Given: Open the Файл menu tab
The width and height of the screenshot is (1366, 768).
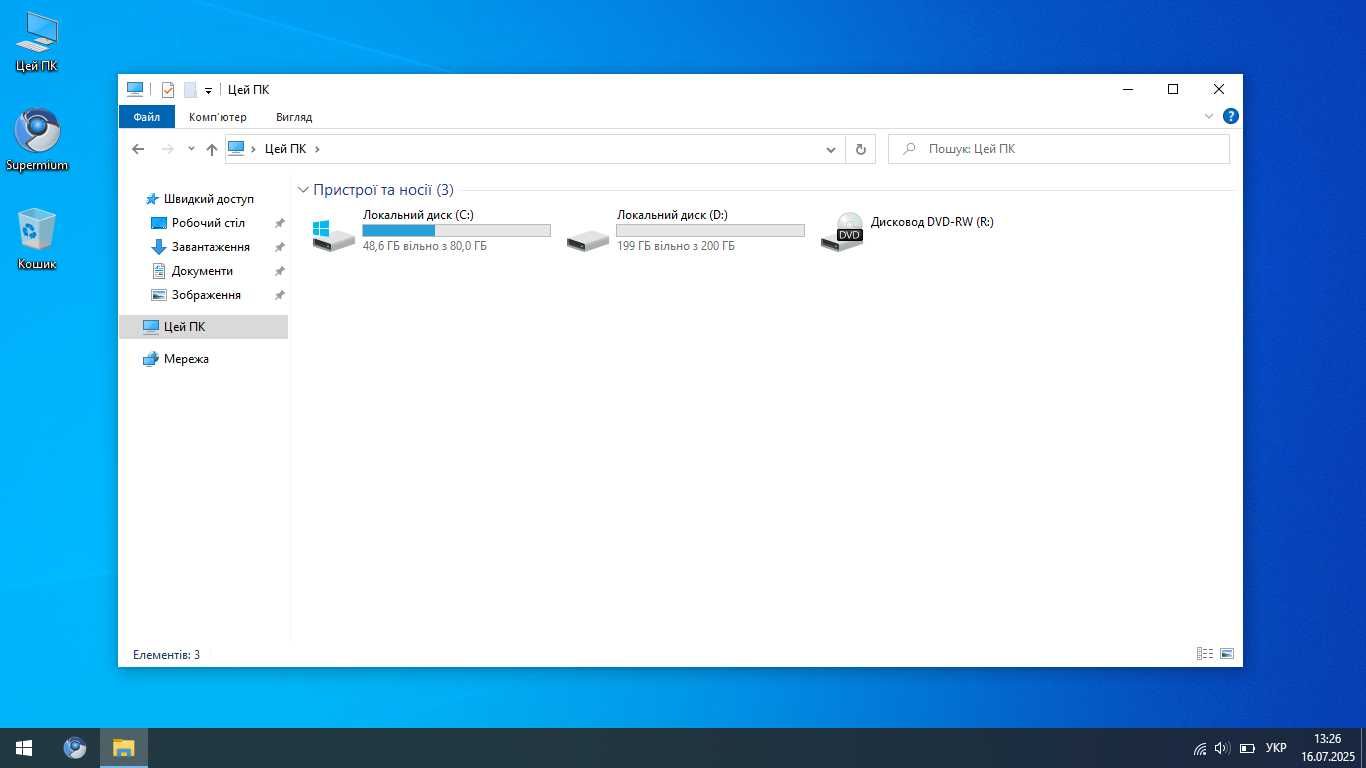Looking at the screenshot, I should click(x=146, y=117).
